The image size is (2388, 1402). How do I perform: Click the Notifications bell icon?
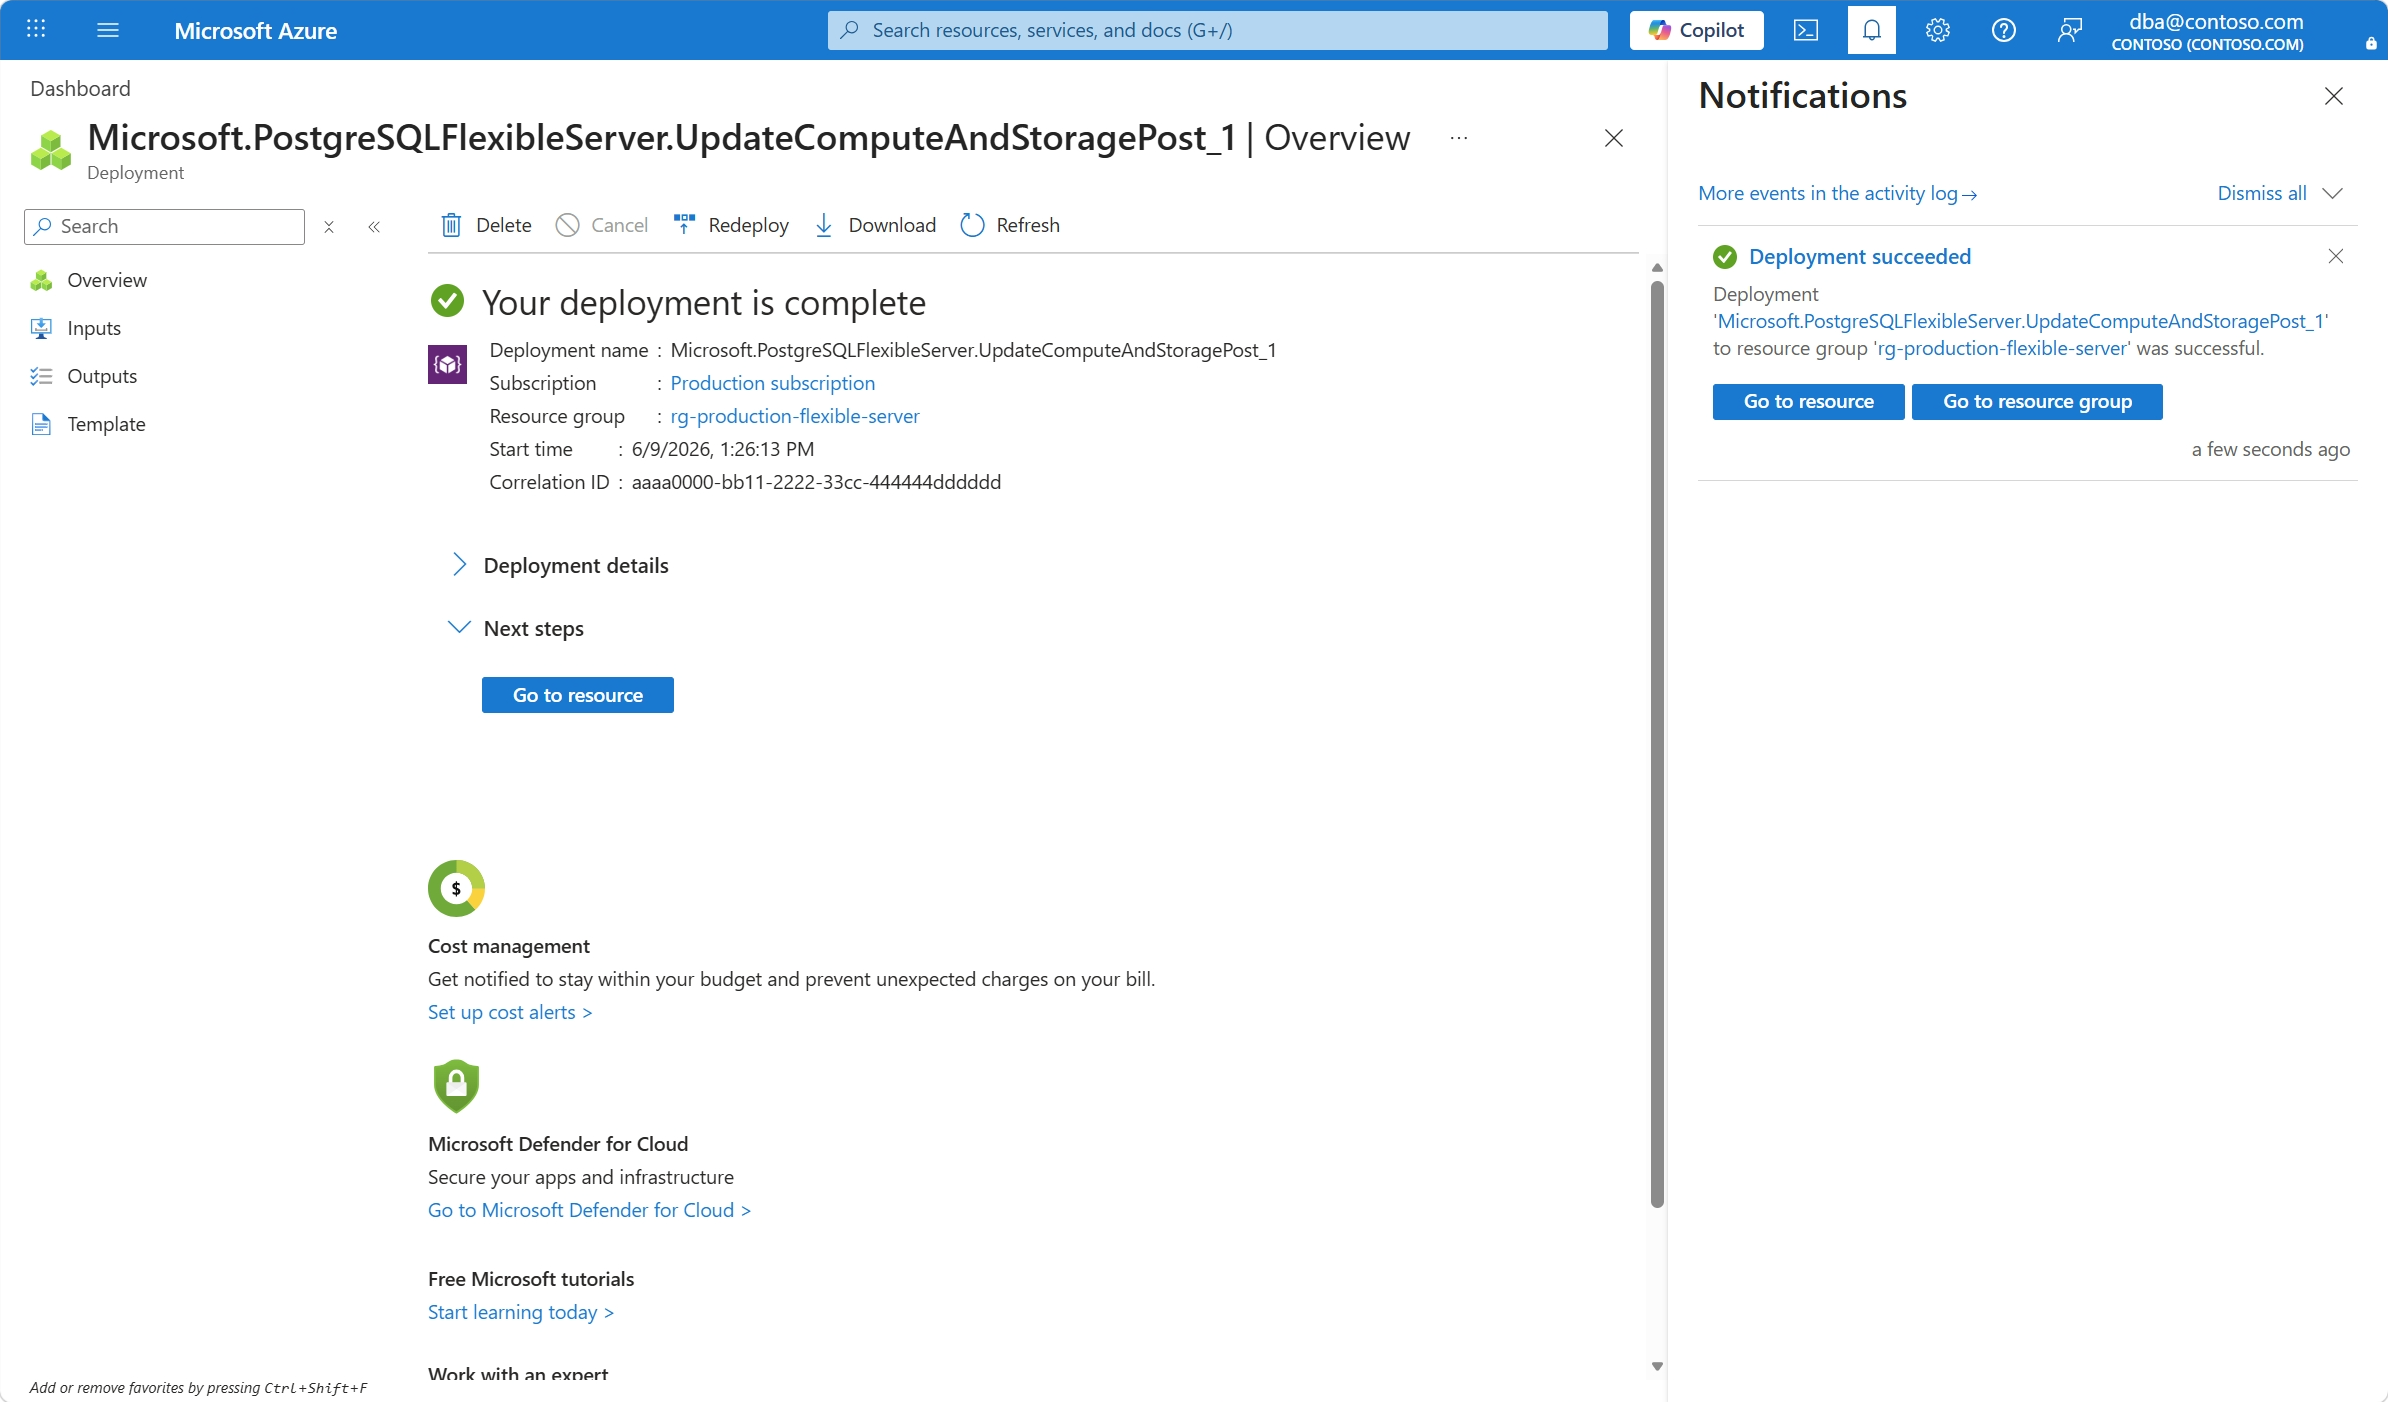tap(1872, 30)
